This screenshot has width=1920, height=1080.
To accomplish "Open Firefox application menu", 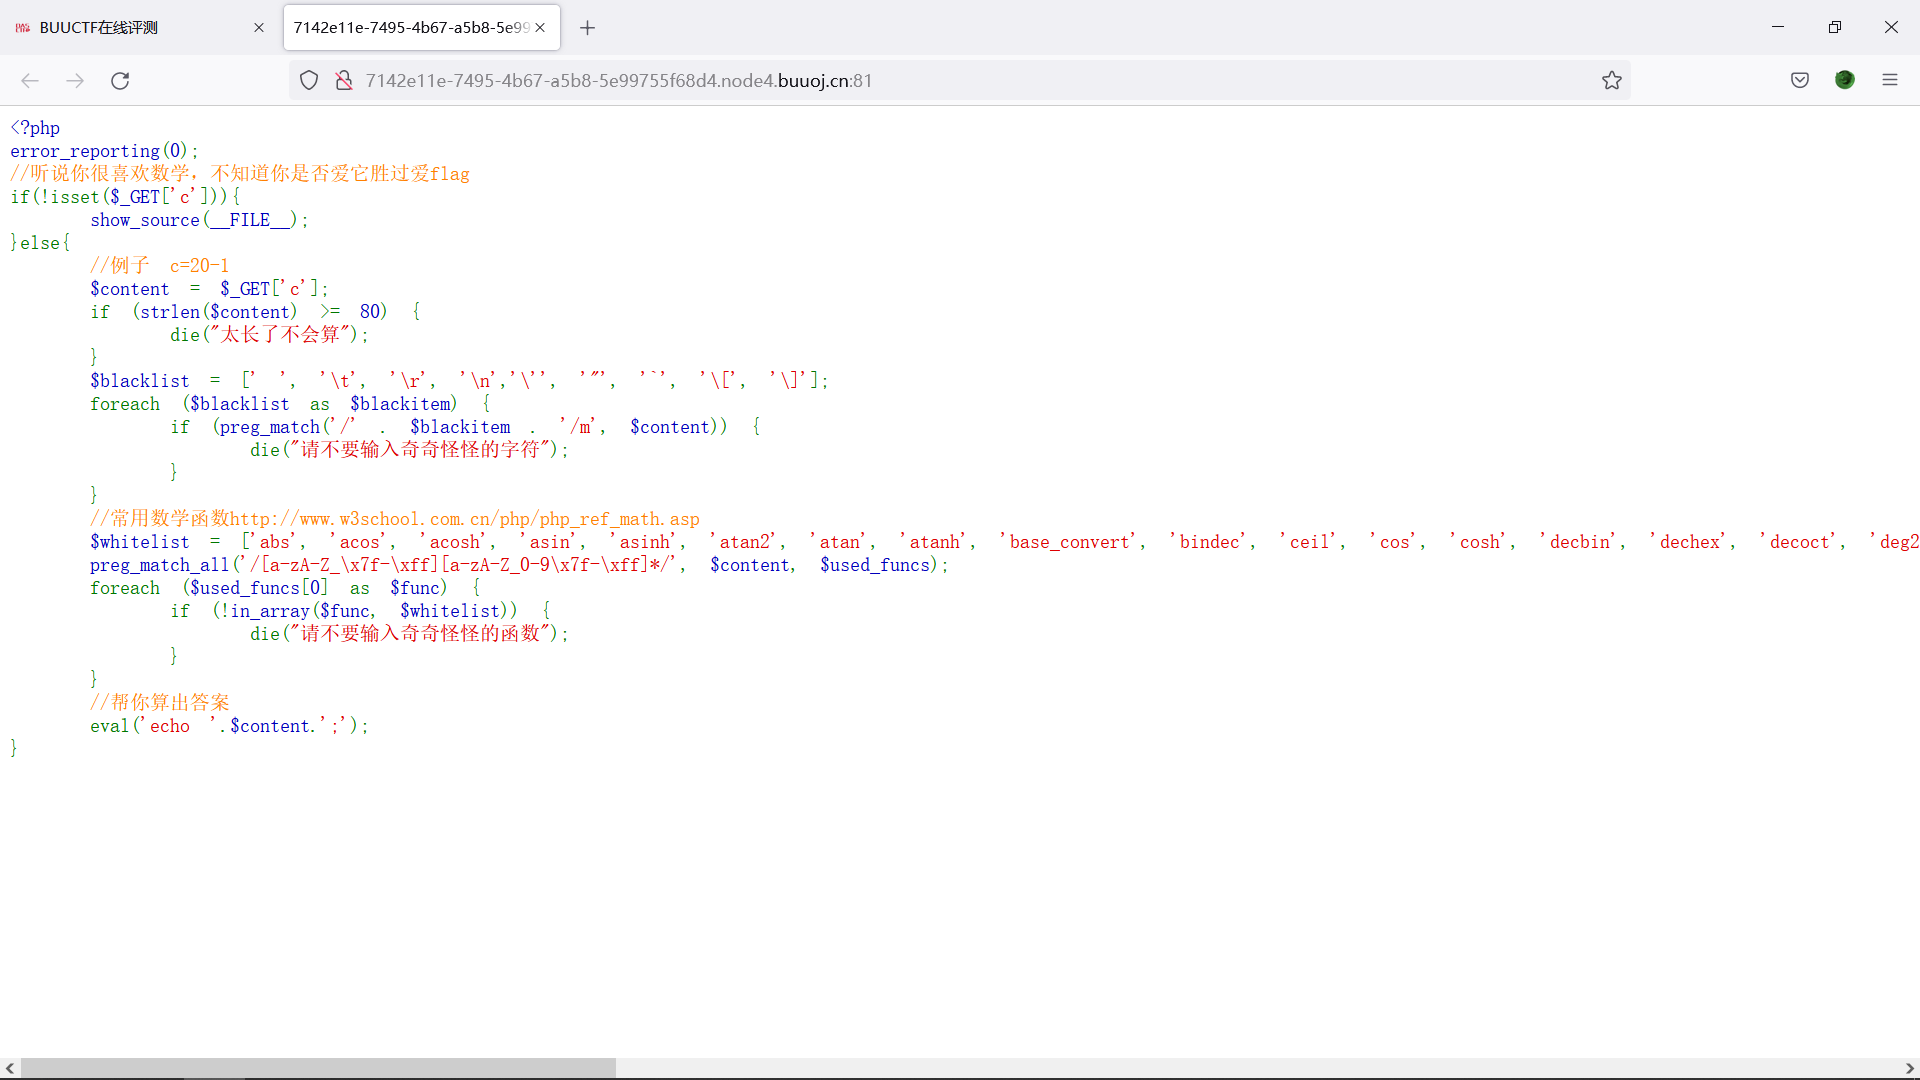I will click(1890, 81).
